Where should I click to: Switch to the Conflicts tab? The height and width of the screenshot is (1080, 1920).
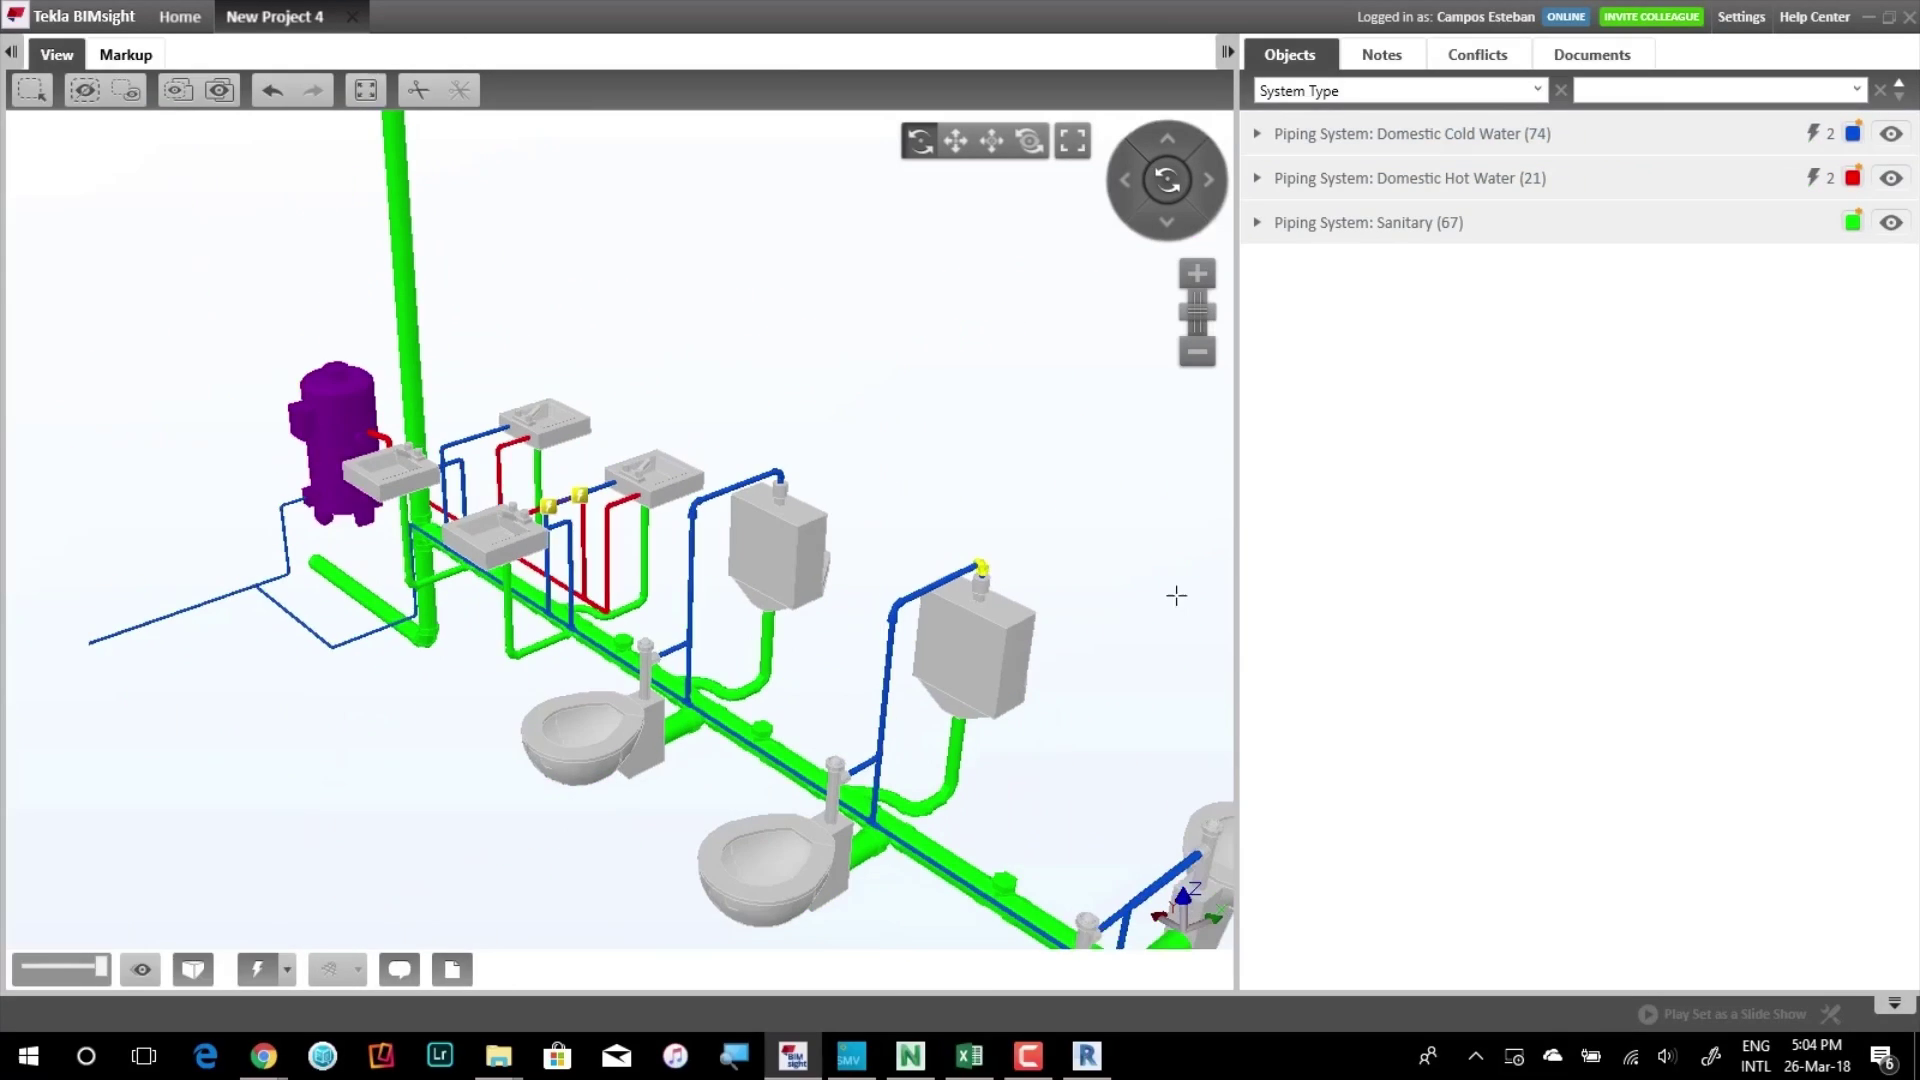click(1477, 55)
